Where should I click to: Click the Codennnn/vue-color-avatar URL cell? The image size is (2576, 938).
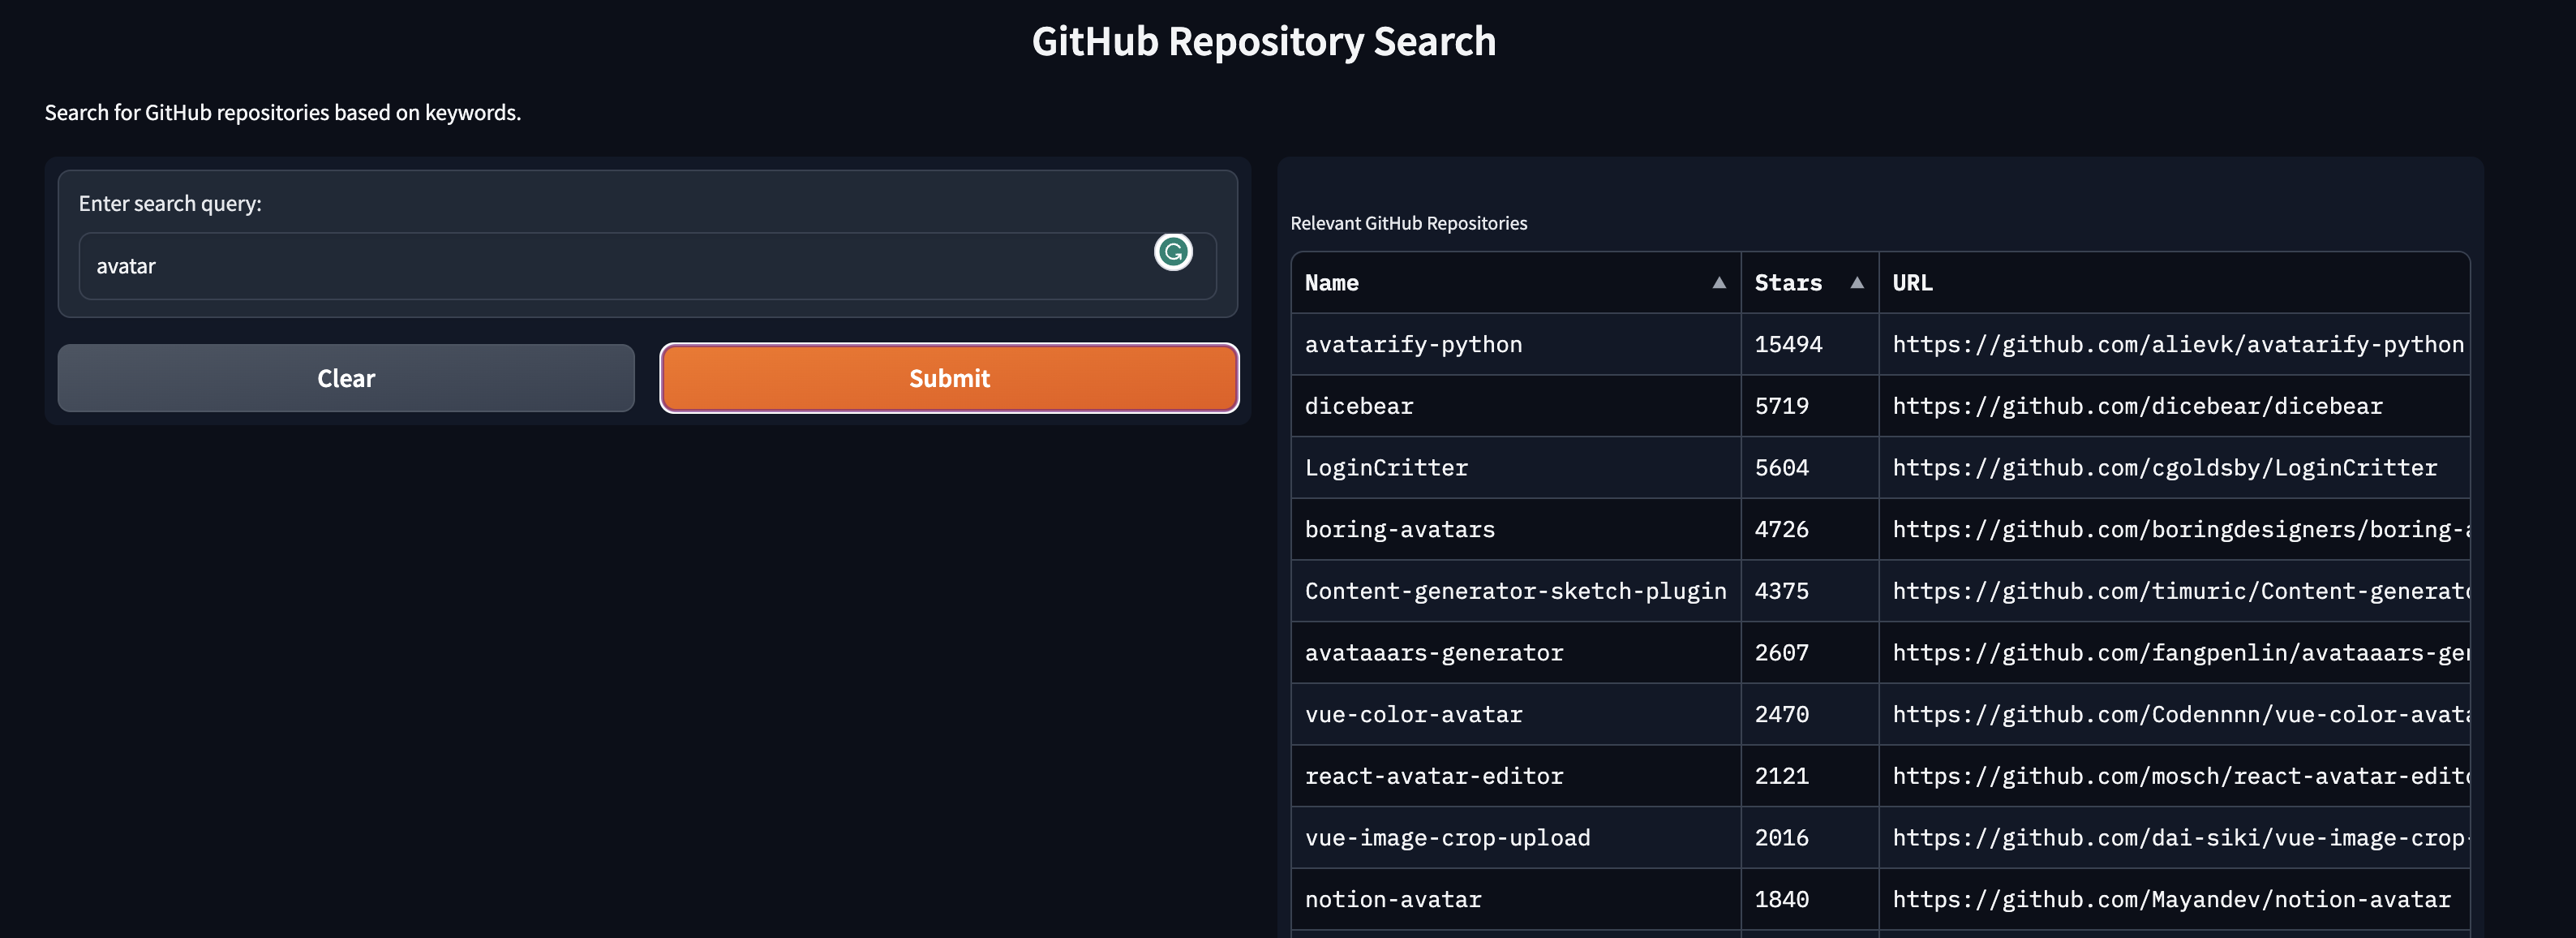tap(2174, 714)
